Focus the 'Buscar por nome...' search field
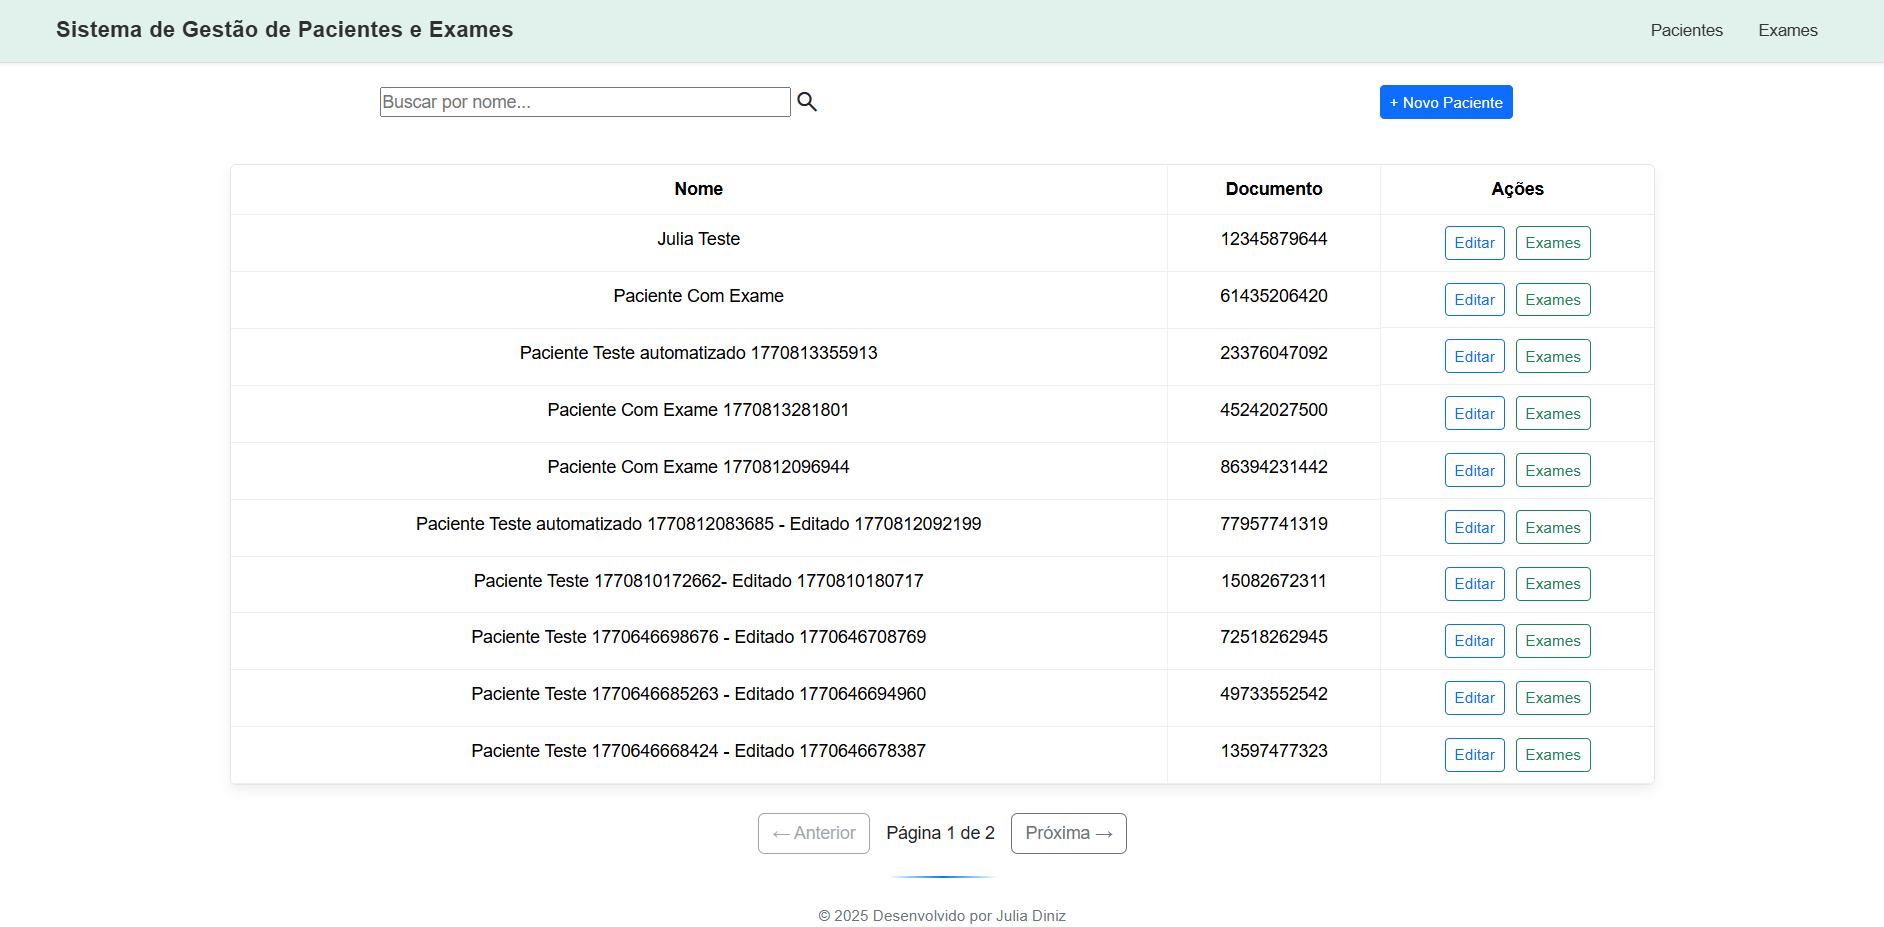This screenshot has height=927, width=1884. point(585,102)
